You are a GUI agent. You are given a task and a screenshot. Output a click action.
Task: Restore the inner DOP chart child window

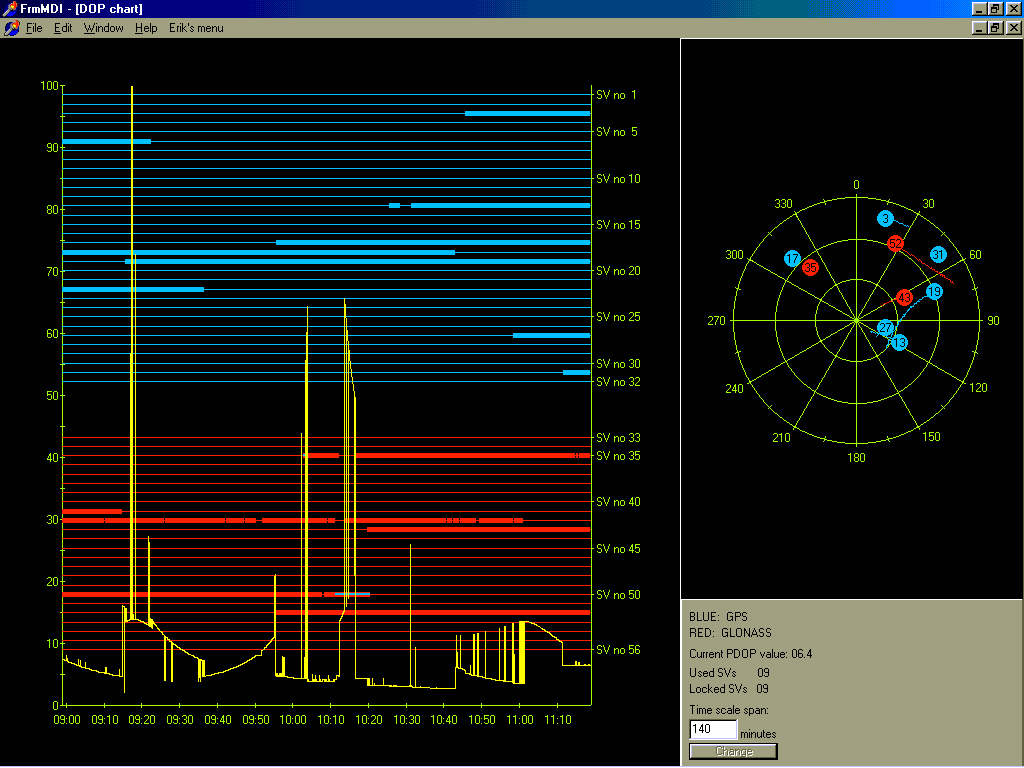pyautogui.click(x=995, y=28)
